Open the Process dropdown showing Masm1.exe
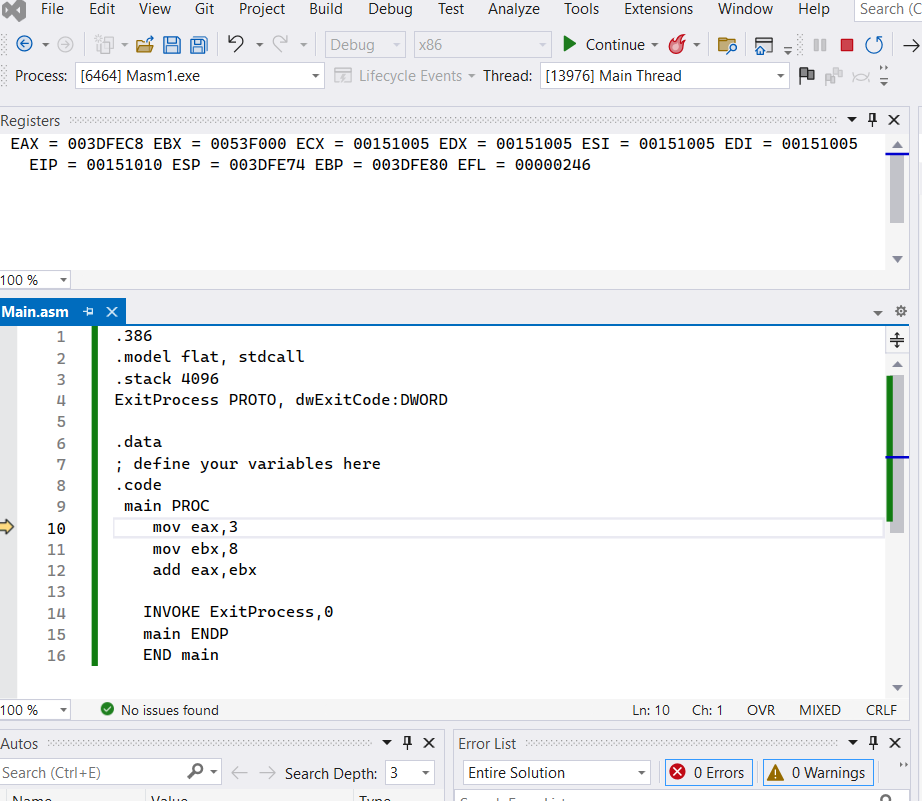This screenshot has height=801, width=922. (x=199, y=76)
